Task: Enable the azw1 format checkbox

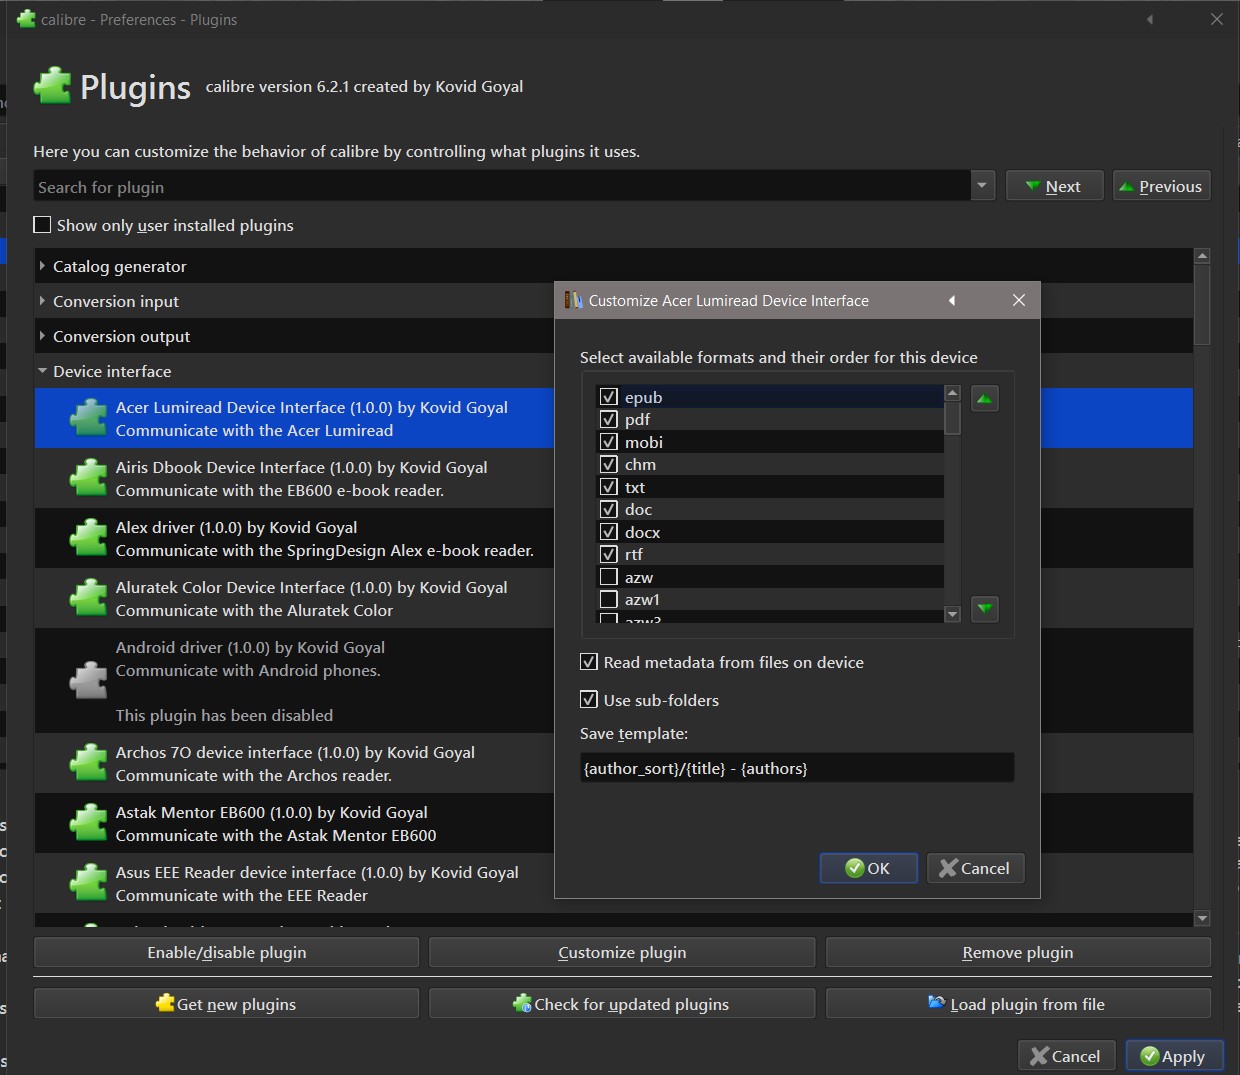Action: pyautogui.click(x=608, y=599)
